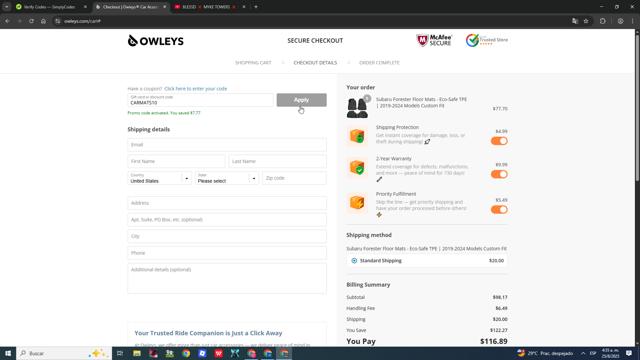Open the browser extensions icon
Viewport: 640px width, 360px height.
point(603,21)
